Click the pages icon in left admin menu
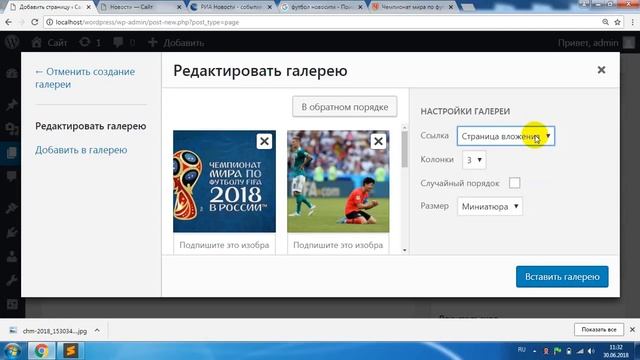The image size is (640, 360). coord(11,153)
